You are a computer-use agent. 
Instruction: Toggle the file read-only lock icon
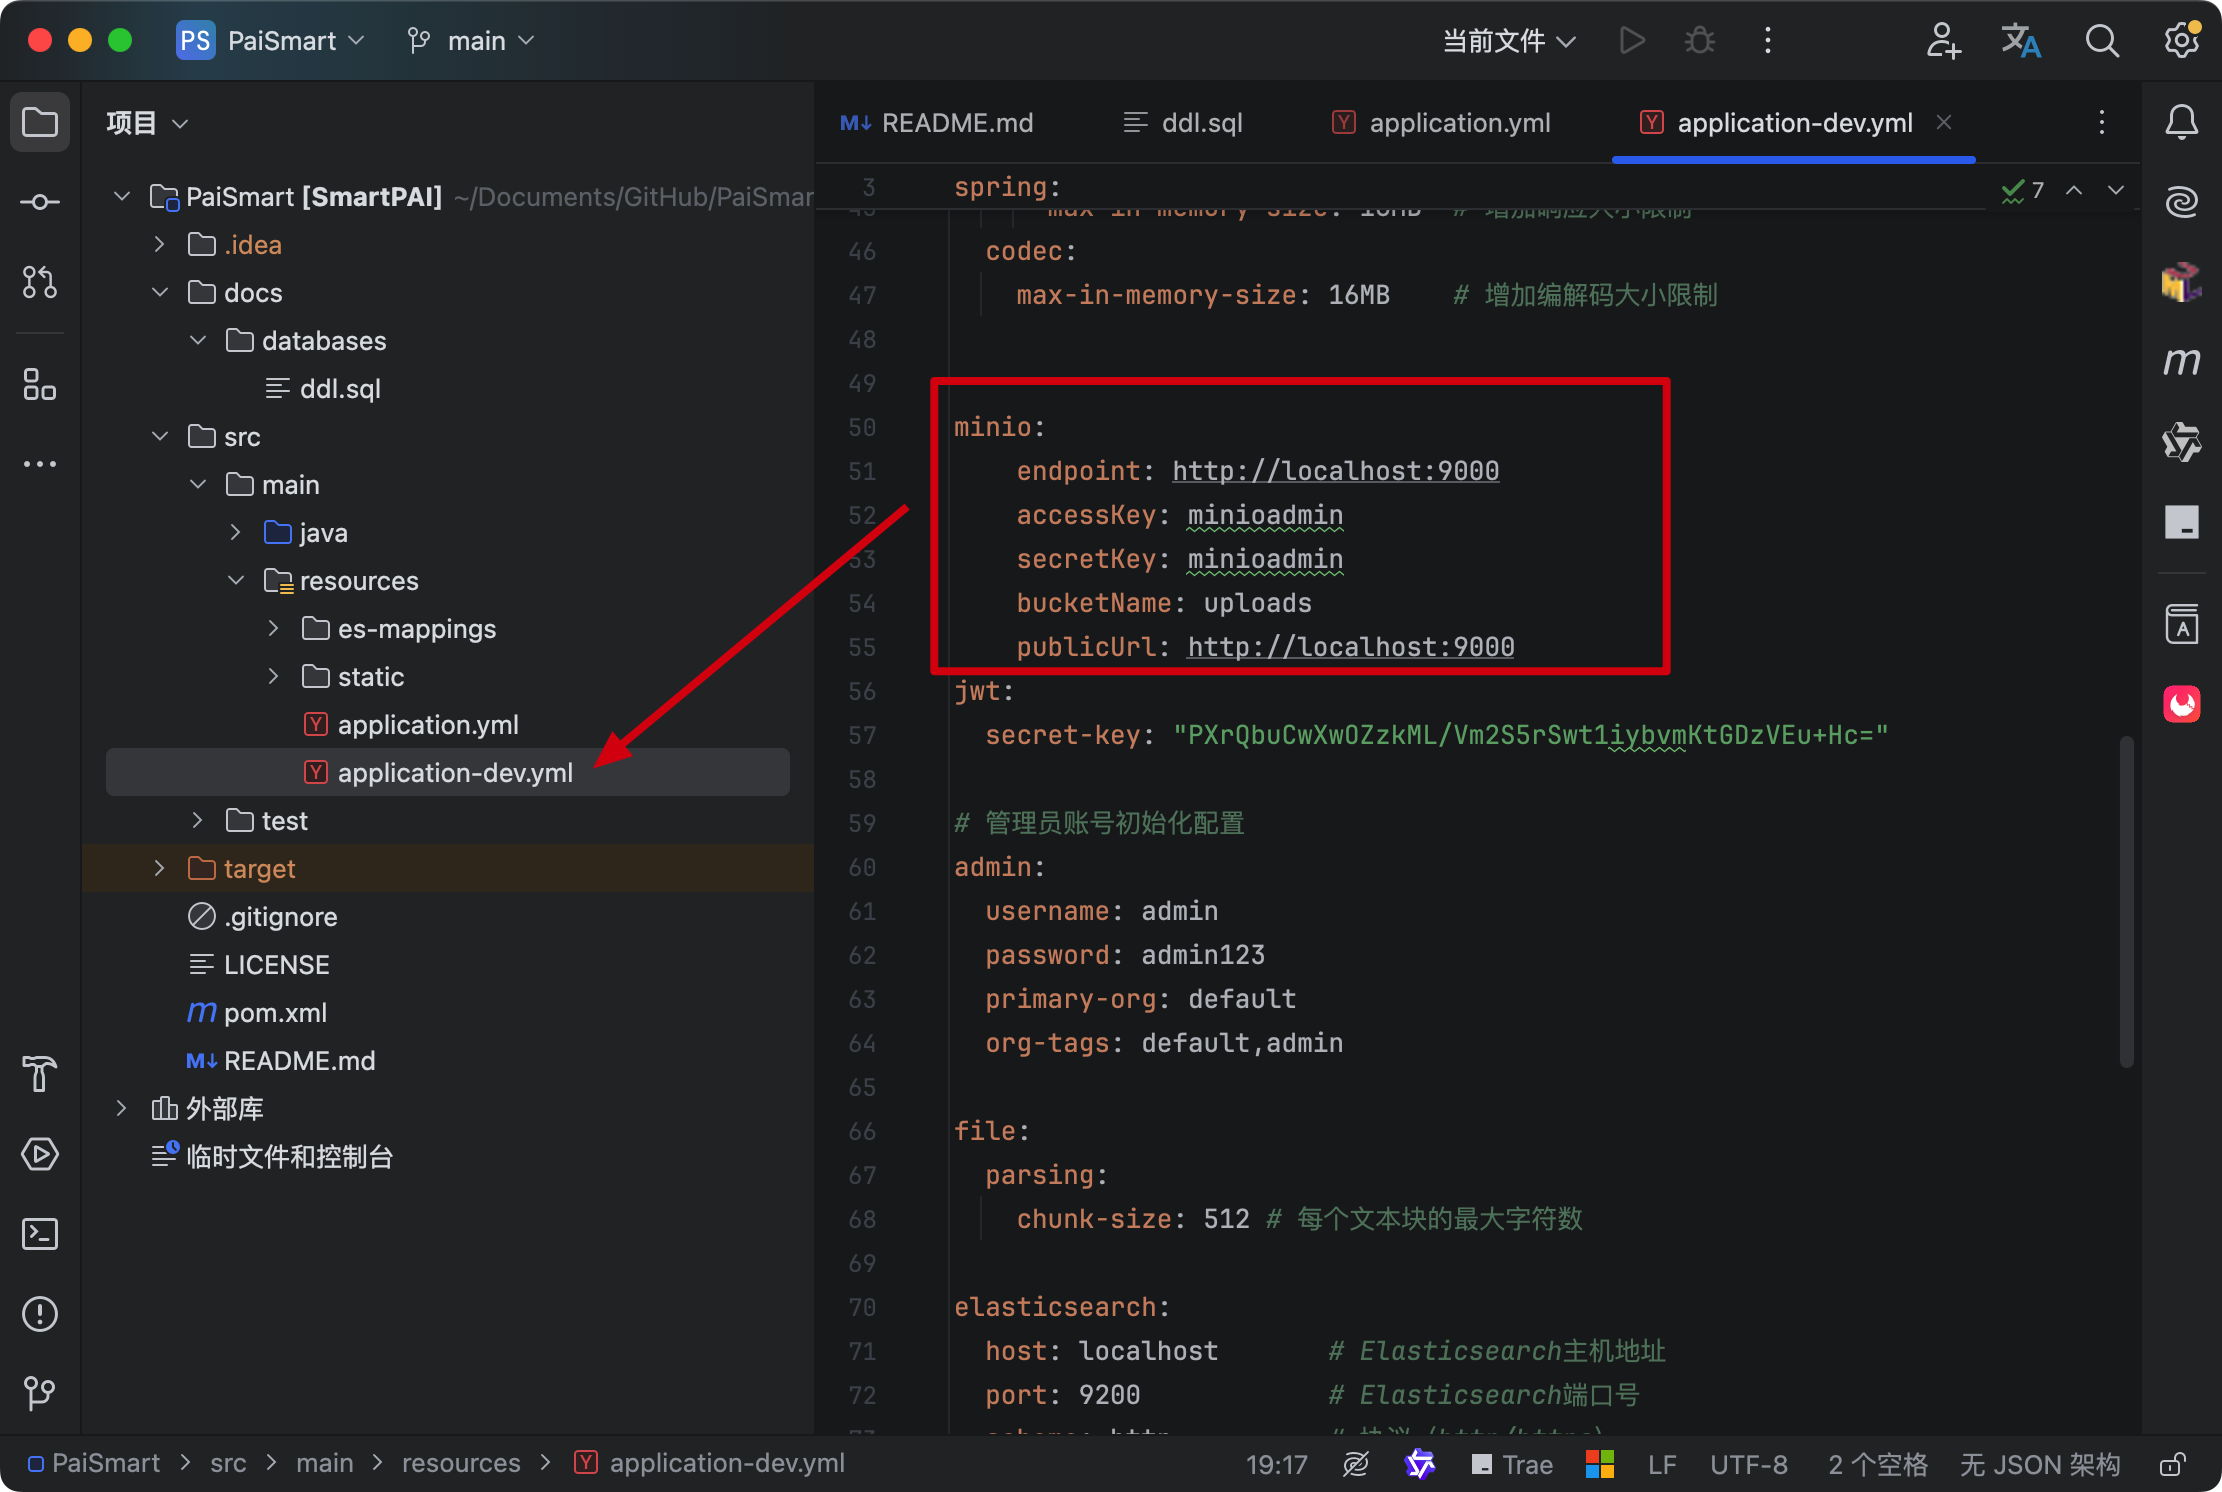tap(2171, 1465)
